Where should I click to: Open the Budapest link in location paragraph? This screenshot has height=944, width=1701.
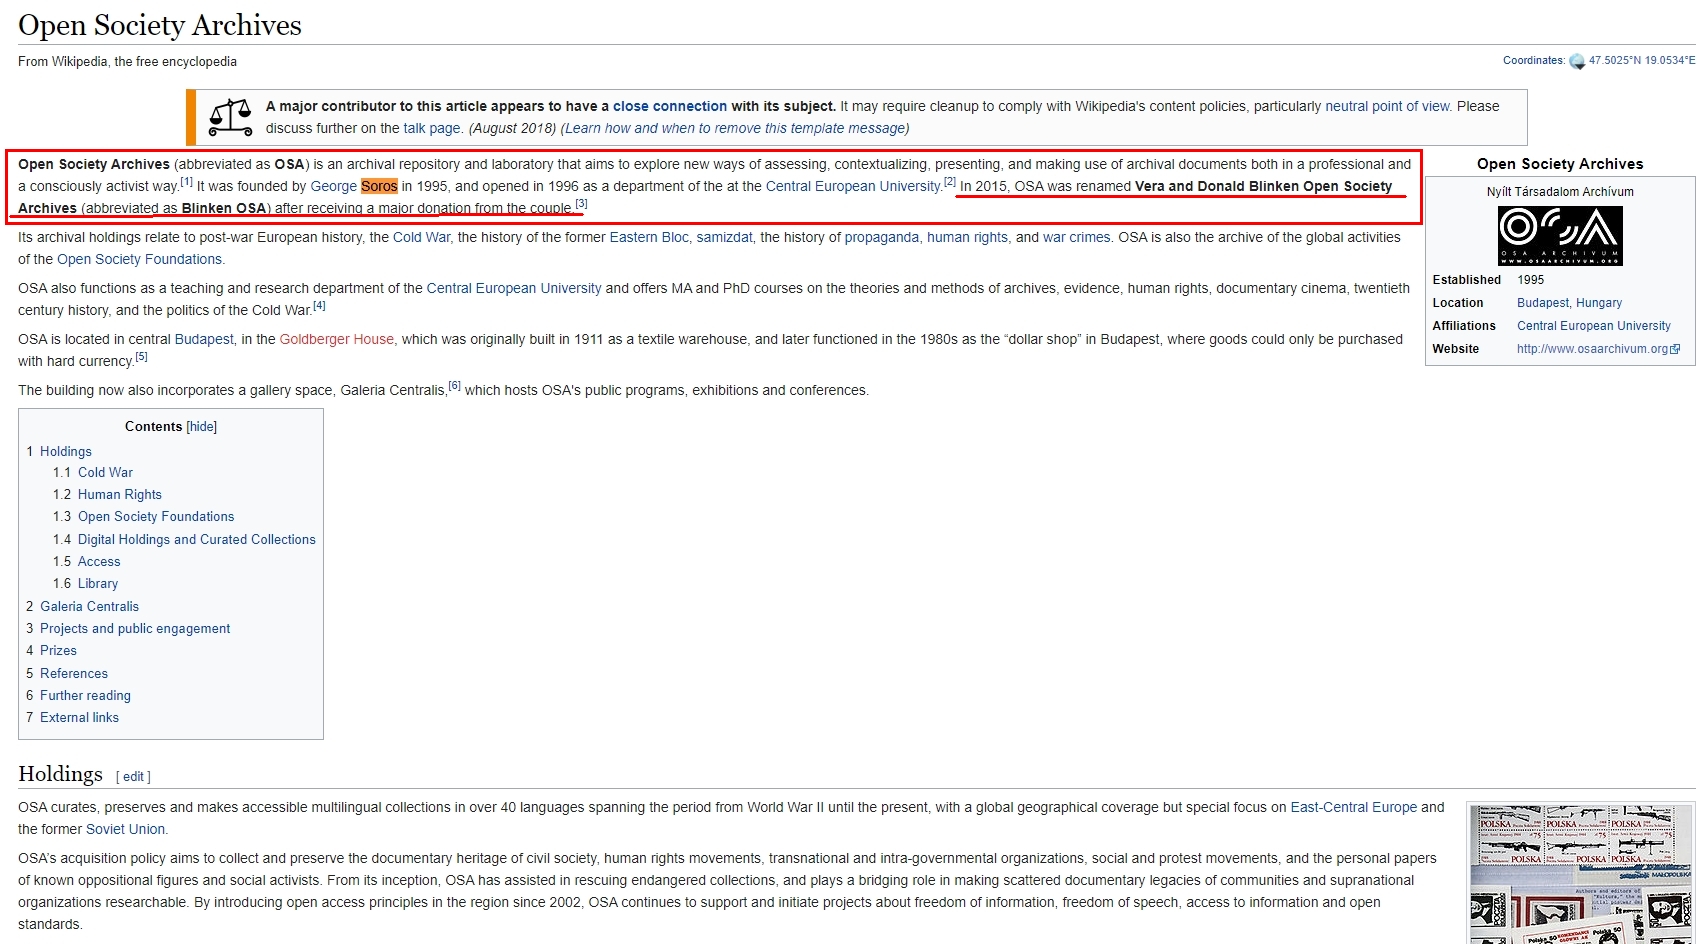(204, 339)
